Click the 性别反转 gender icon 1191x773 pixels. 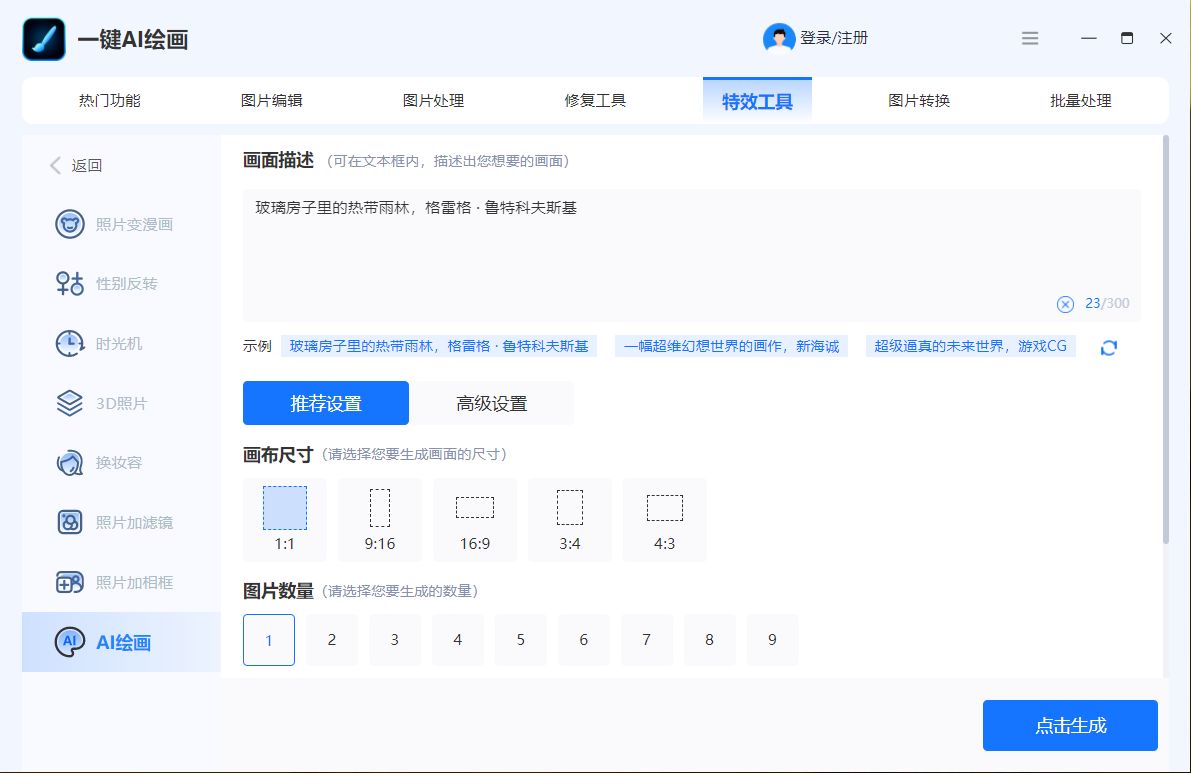[70, 283]
